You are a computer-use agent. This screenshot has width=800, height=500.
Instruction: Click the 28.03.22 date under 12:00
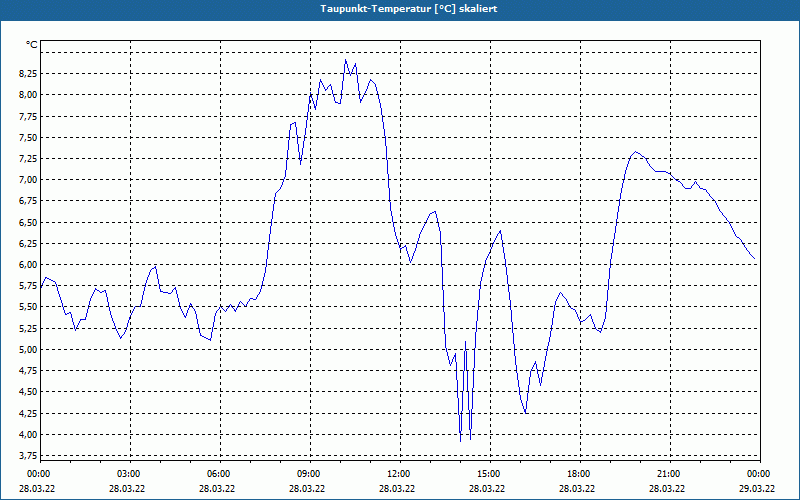point(396,488)
